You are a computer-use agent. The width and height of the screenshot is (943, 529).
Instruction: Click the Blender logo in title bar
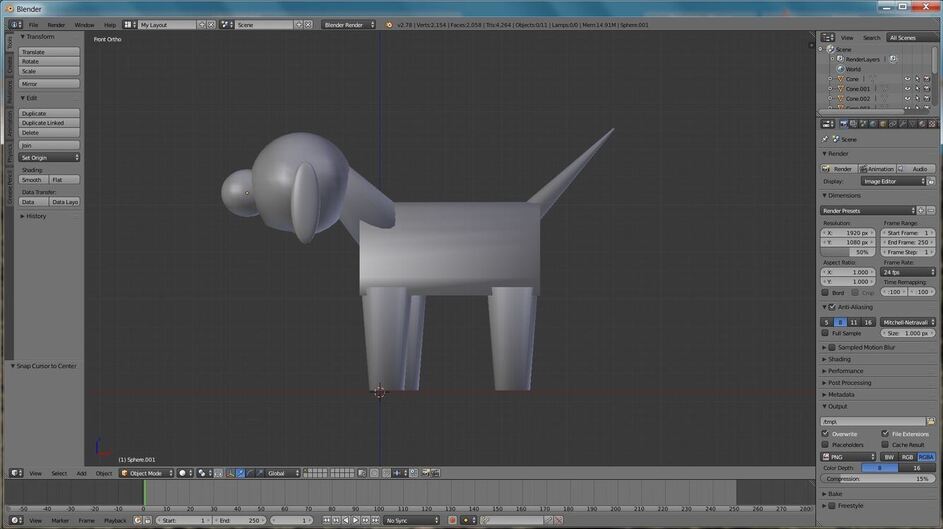pyautogui.click(x=8, y=8)
